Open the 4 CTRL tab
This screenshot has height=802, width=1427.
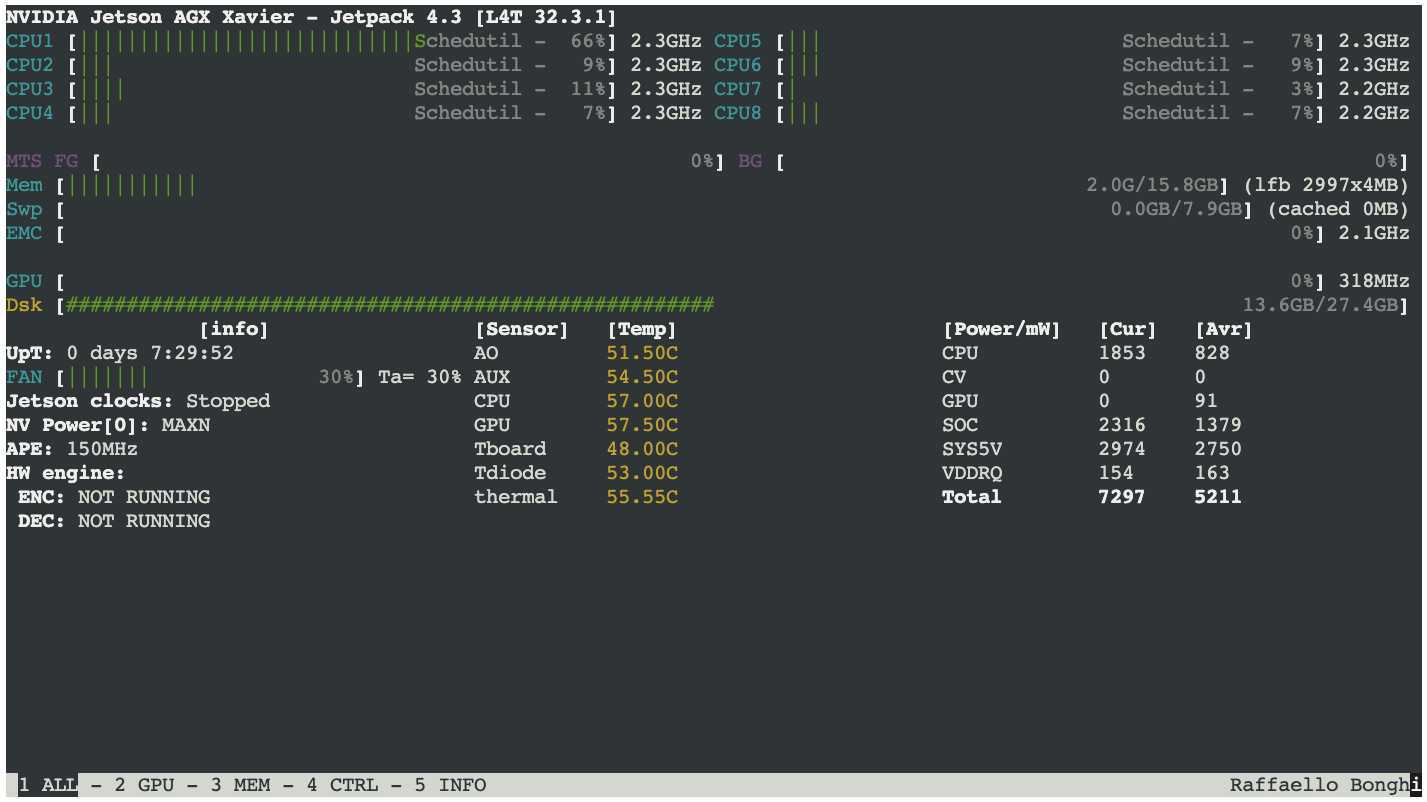[x=342, y=785]
